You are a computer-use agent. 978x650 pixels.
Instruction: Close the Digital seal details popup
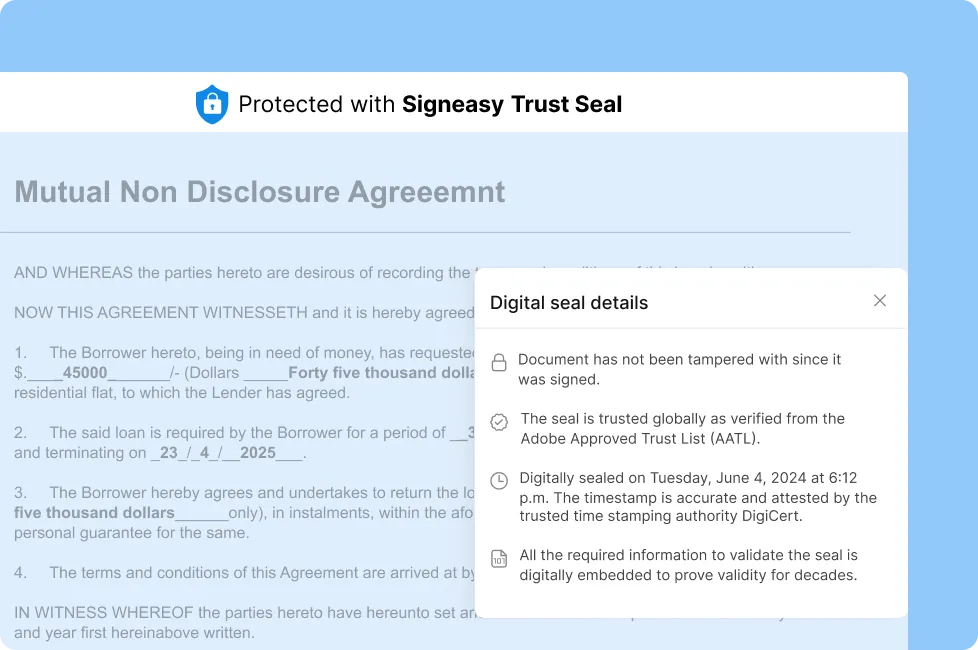click(x=879, y=300)
